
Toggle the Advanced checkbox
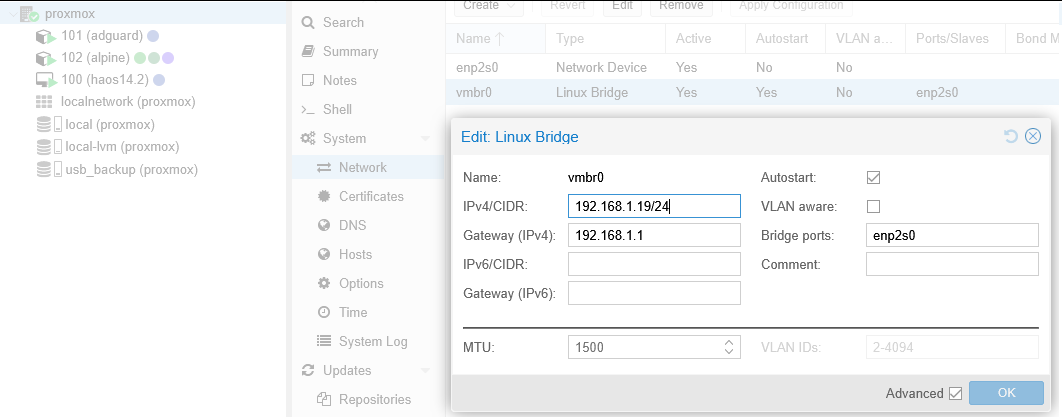[955, 393]
